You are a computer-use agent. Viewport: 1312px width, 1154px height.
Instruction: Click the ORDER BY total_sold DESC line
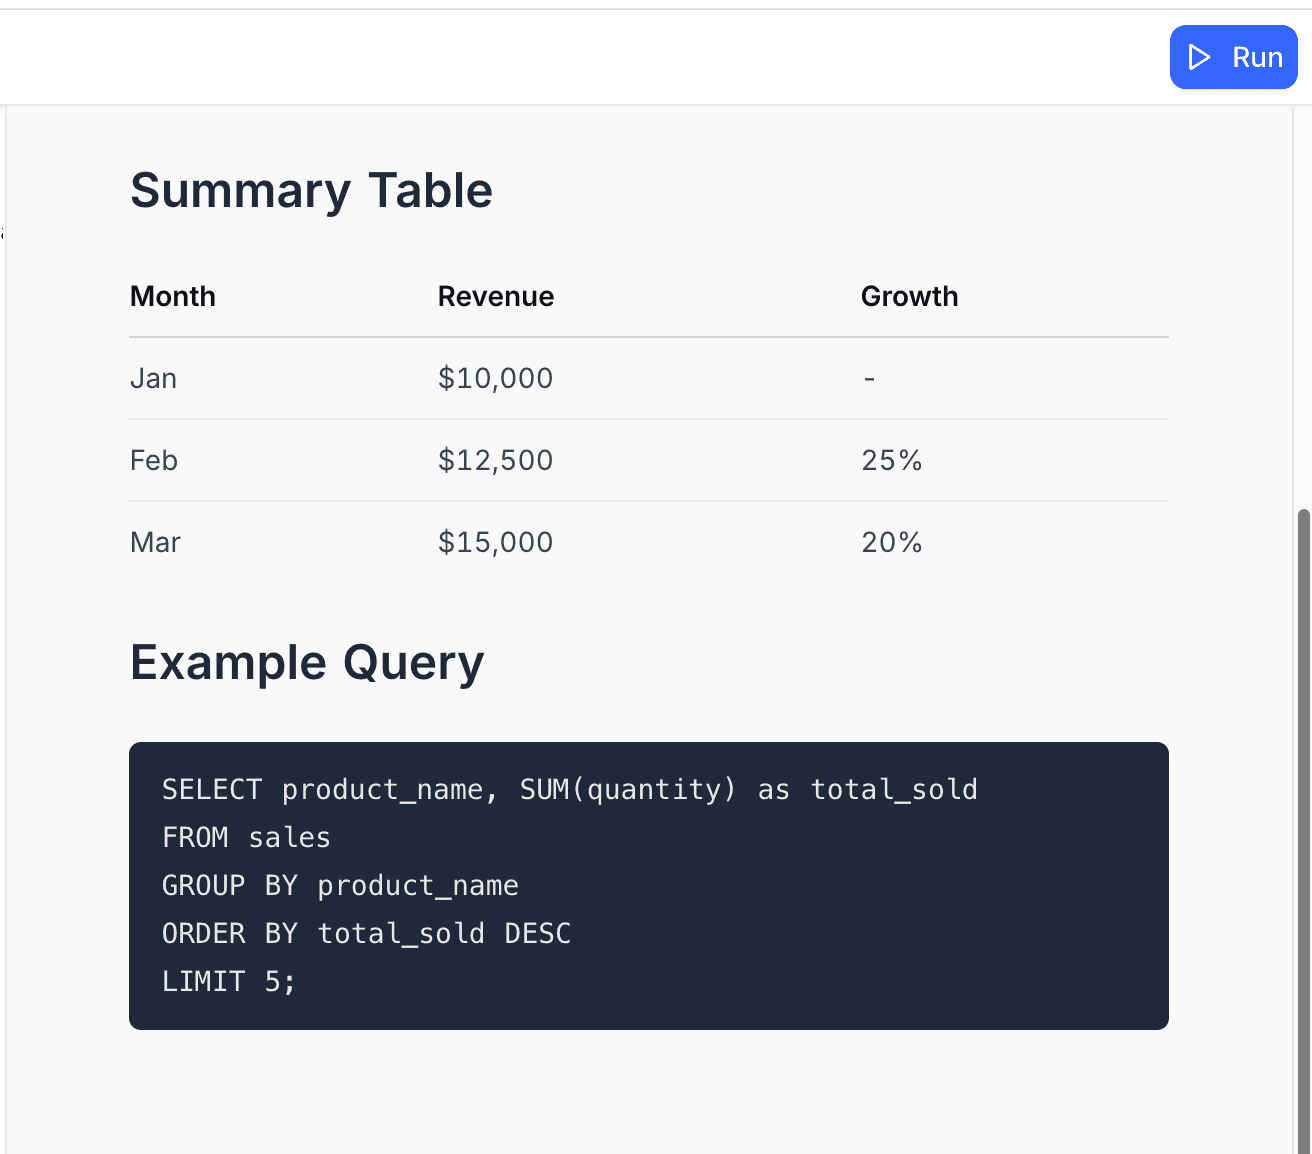[366, 933]
